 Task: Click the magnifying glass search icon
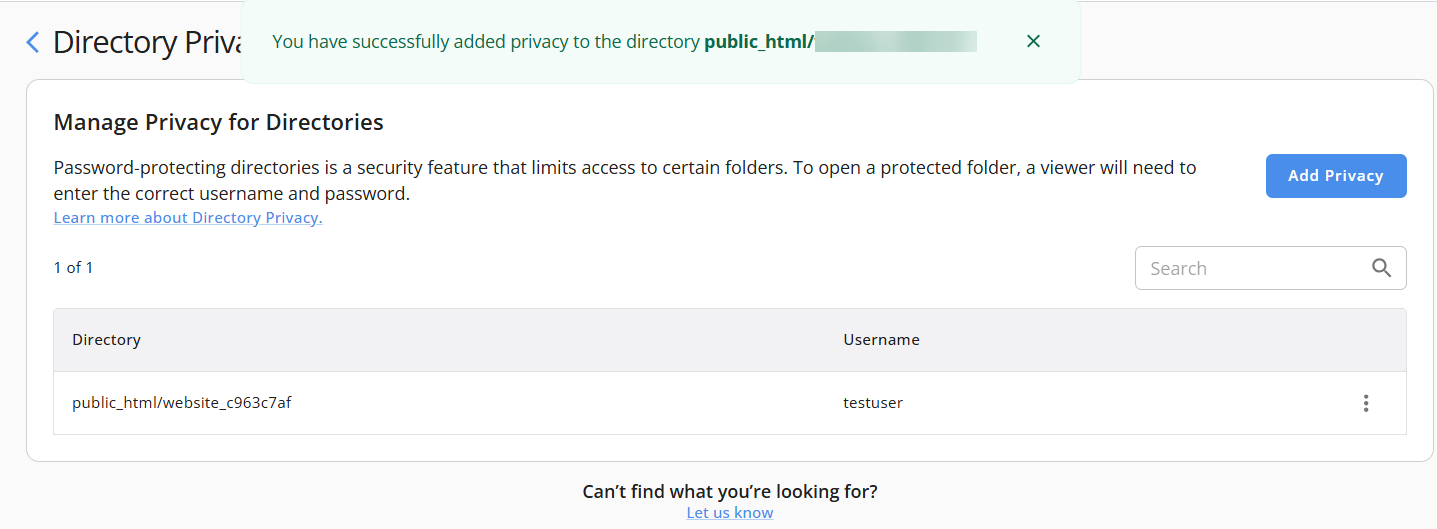(1382, 268)
